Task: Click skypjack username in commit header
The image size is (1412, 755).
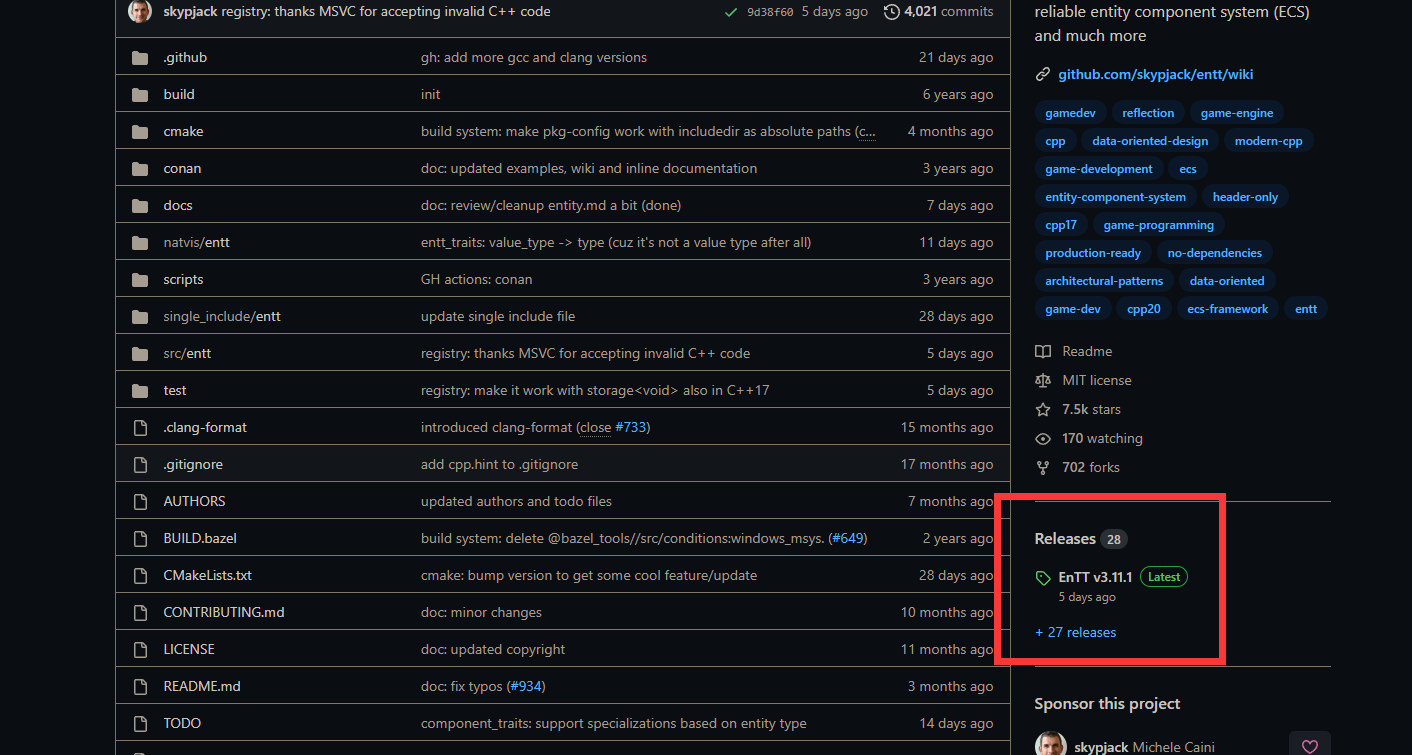Action: tap(190, 12)
